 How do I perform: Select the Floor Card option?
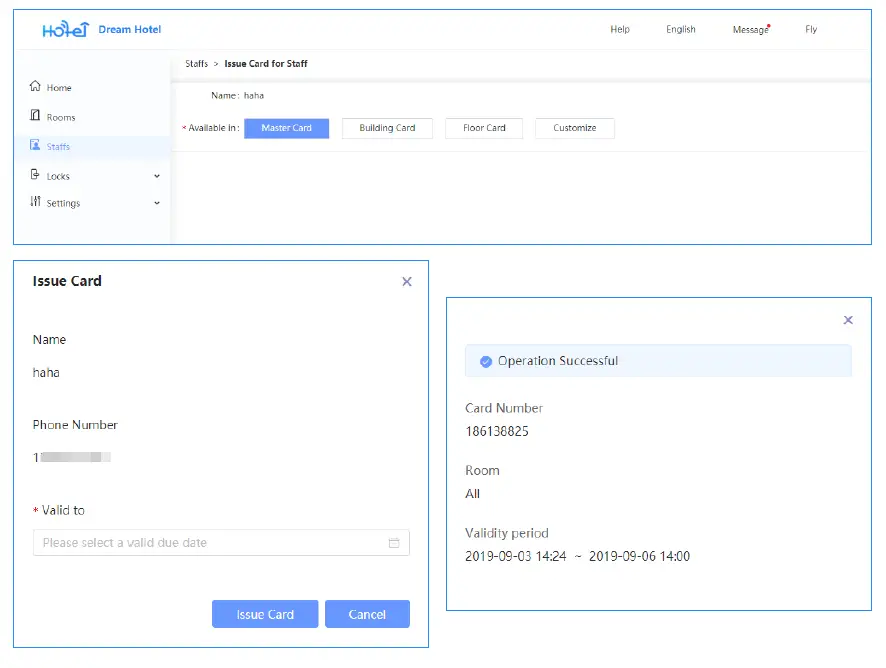click(x=484, y=128)
